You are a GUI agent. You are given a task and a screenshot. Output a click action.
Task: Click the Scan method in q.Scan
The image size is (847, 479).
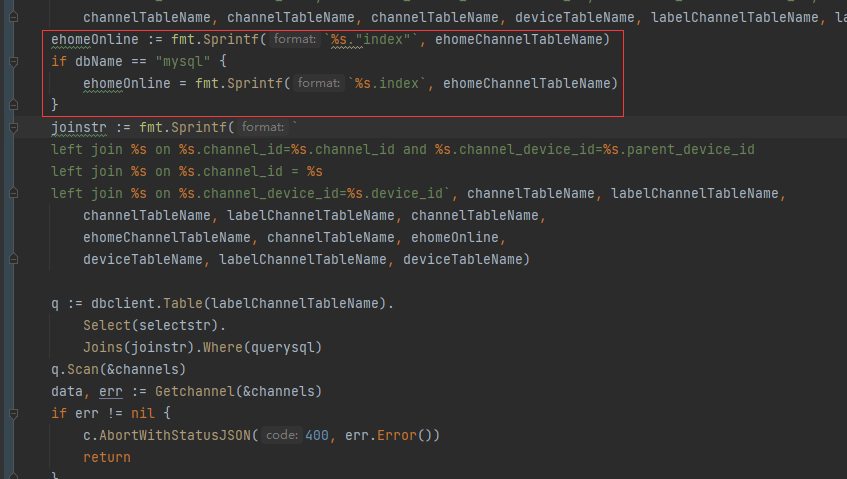83,369
